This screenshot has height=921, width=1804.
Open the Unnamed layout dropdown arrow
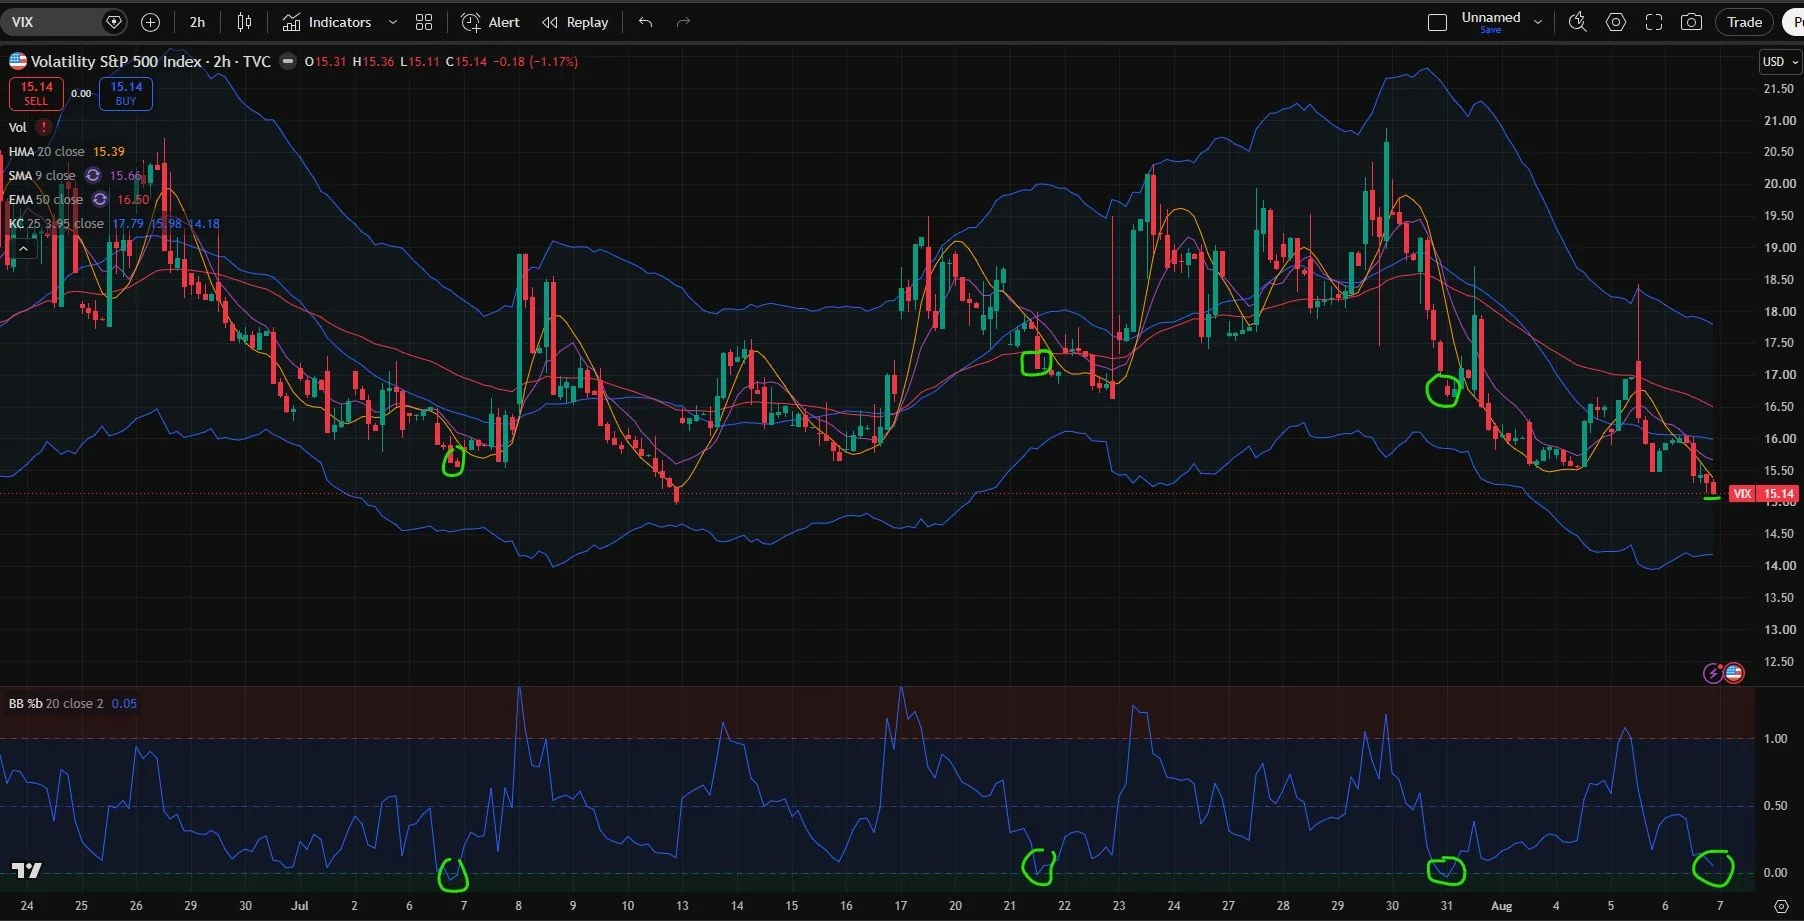pos(1538,22)
